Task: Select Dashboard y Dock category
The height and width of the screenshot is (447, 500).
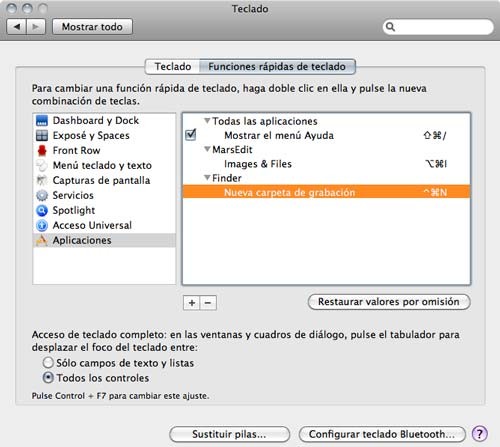Action: (104, 120)
